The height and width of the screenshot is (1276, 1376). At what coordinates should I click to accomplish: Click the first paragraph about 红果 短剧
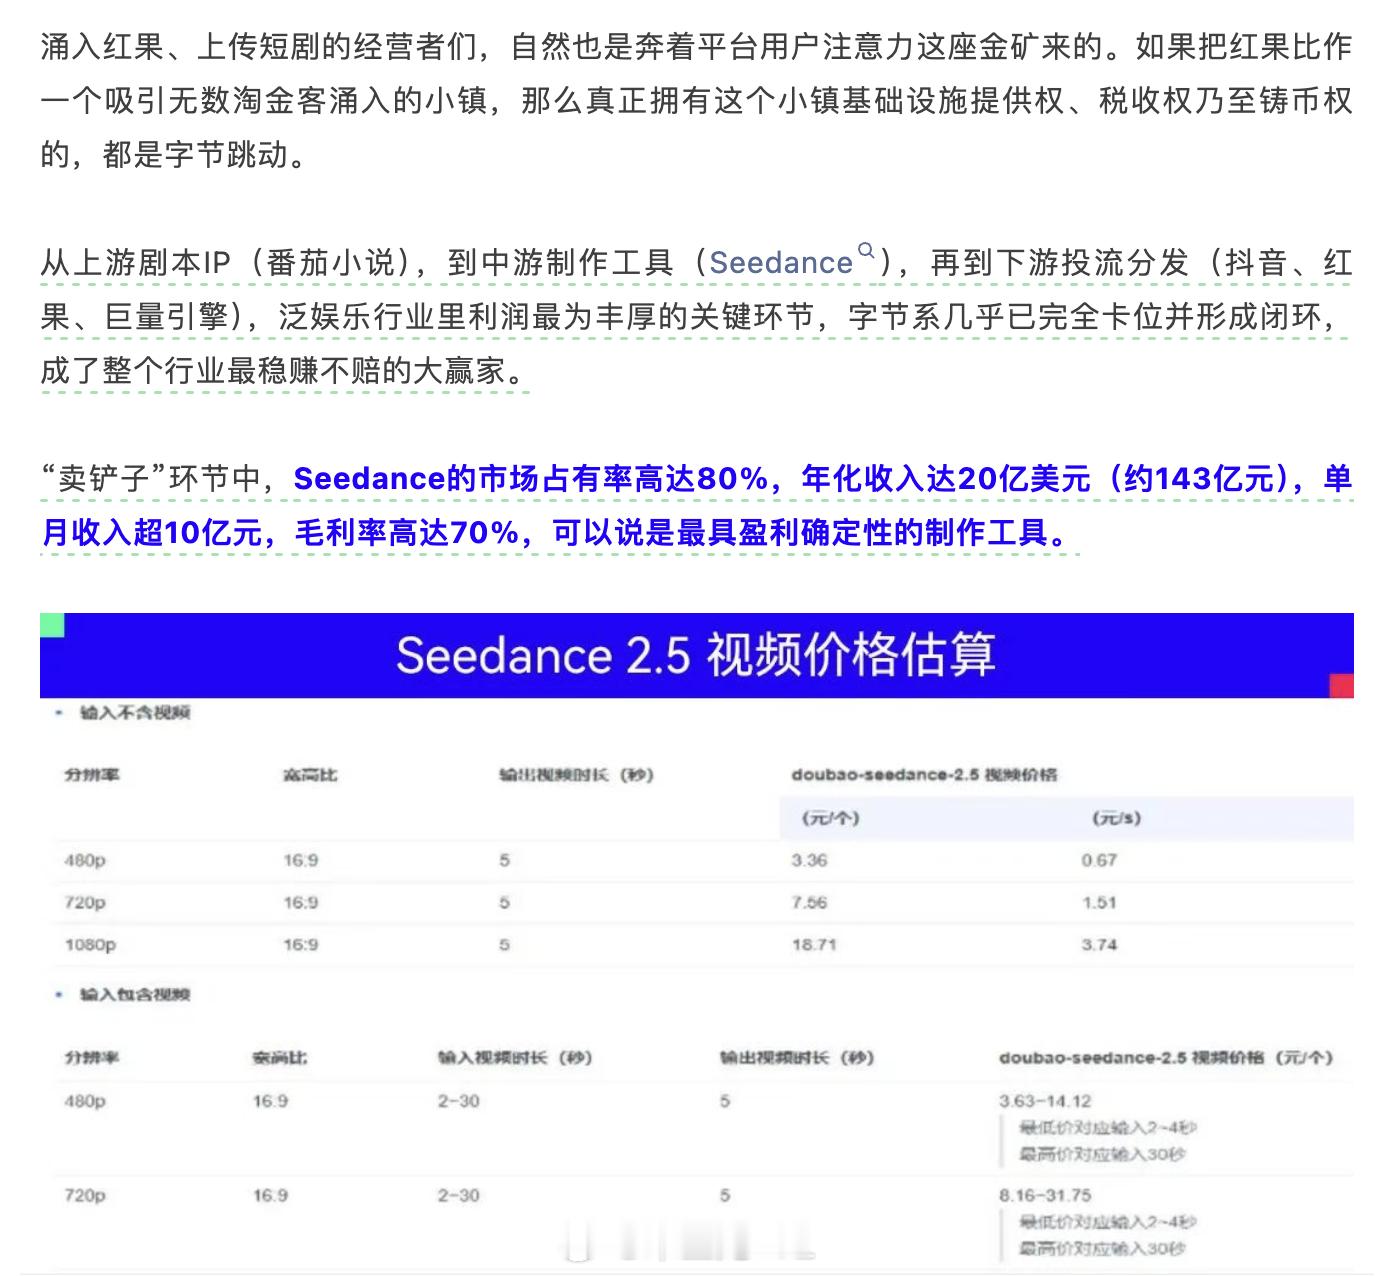coord(696,101)
